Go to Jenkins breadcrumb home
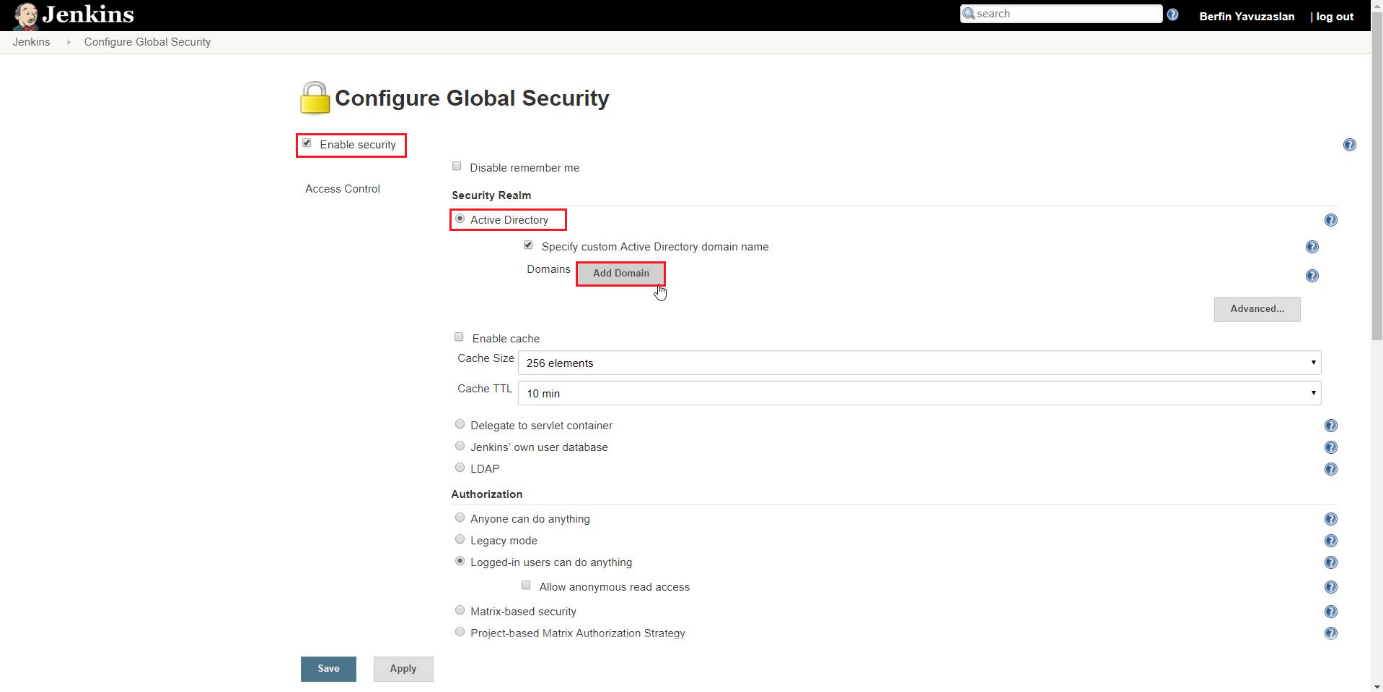This screenshot has width=1383, height=692. coord(31,42)
